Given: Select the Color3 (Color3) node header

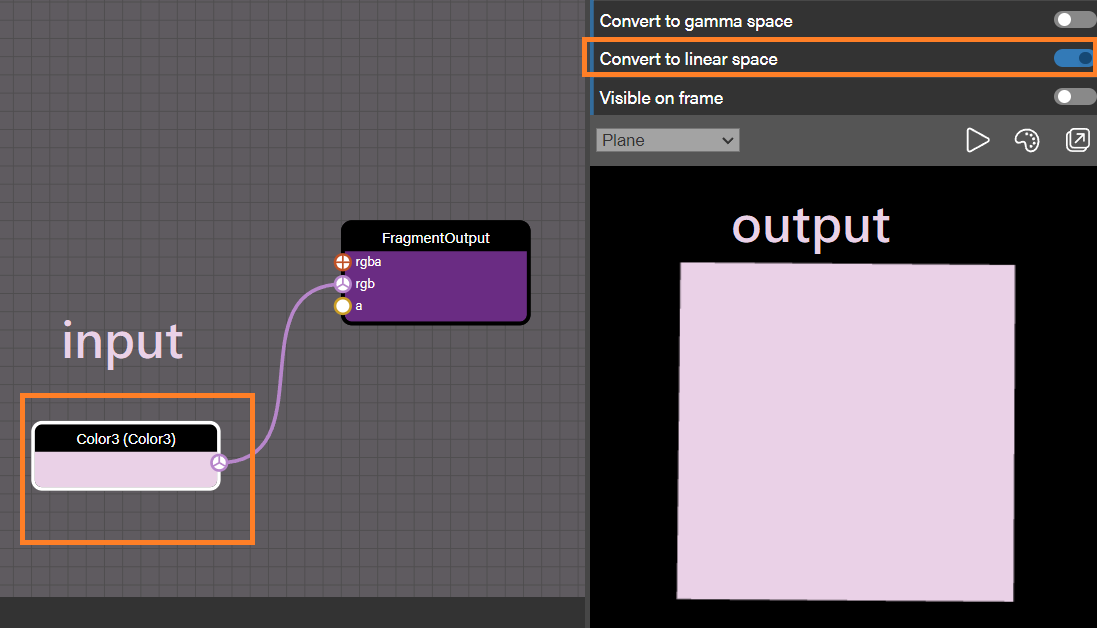Looking at the screenshot, I should (x=126, y=438).
